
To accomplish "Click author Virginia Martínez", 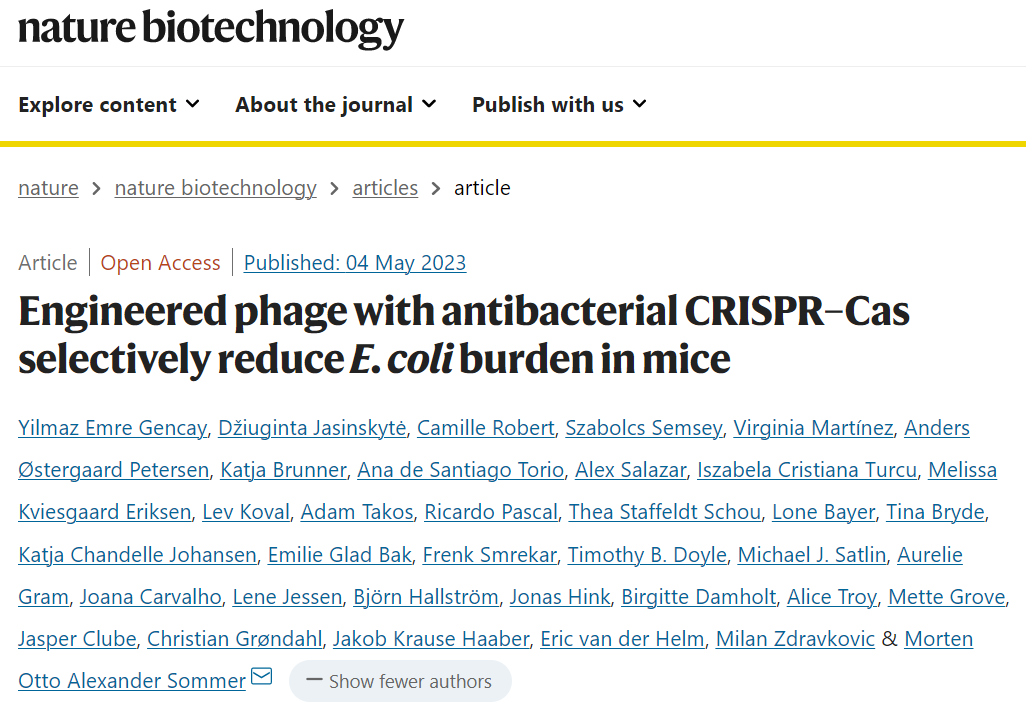I will (813, 428).
